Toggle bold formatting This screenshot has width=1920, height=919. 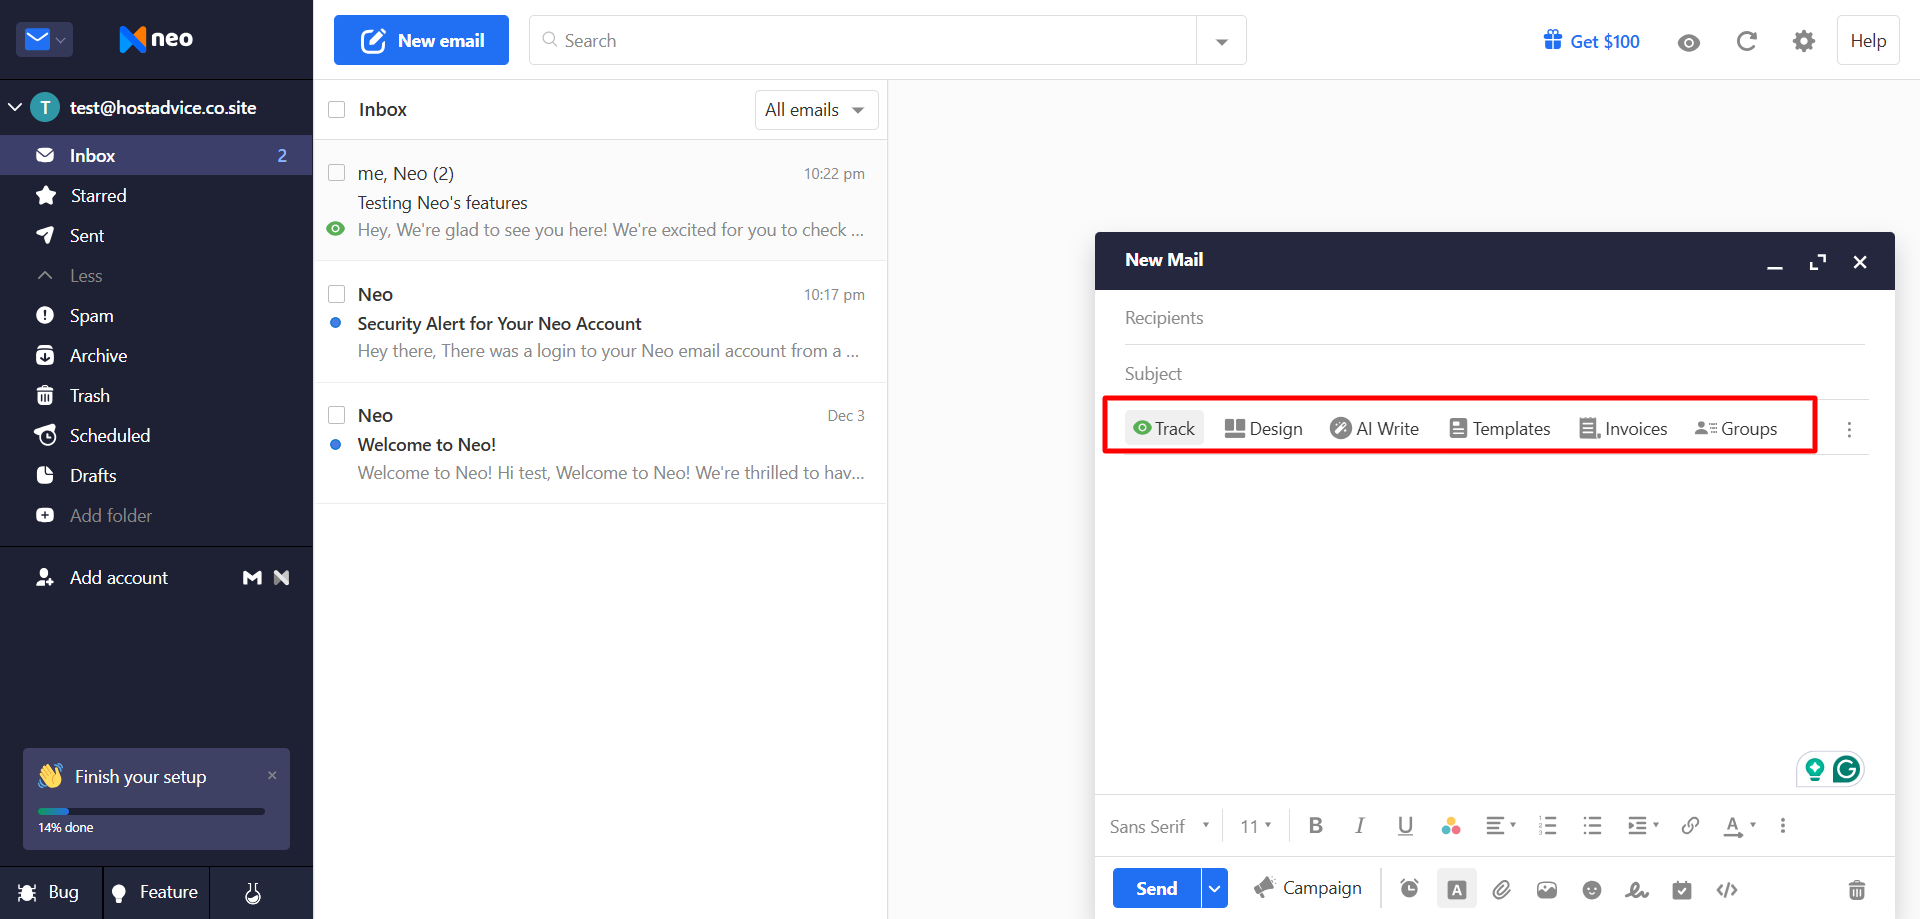coord(1316,825)
